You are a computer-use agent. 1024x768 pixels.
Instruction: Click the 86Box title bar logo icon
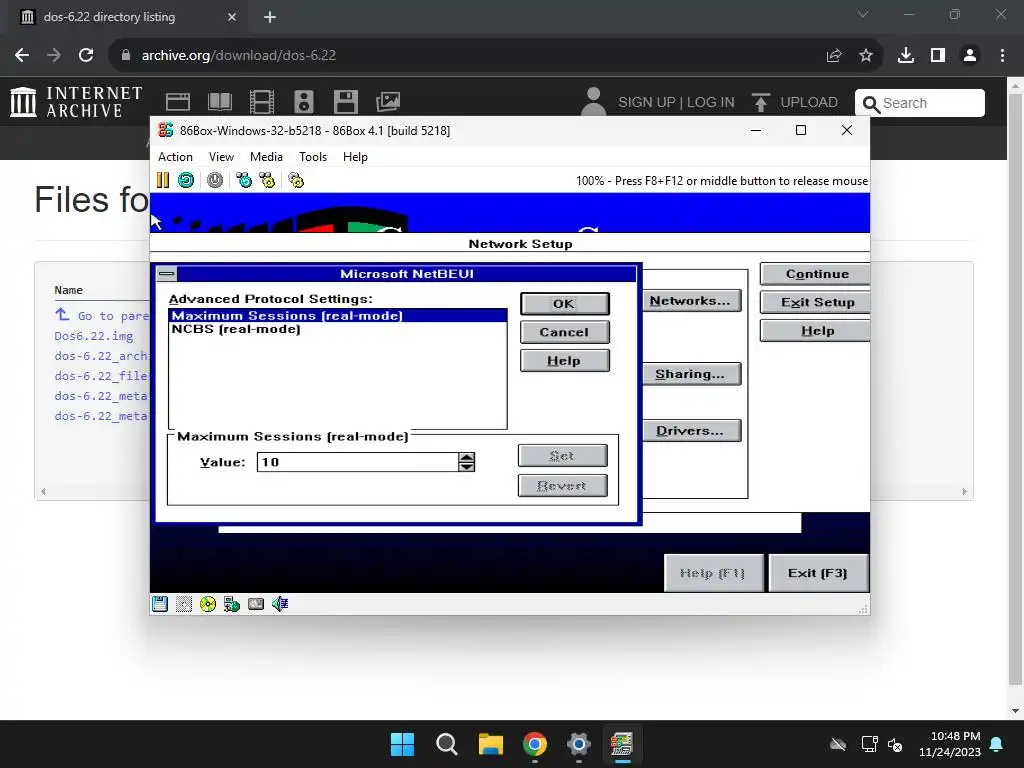166,130
